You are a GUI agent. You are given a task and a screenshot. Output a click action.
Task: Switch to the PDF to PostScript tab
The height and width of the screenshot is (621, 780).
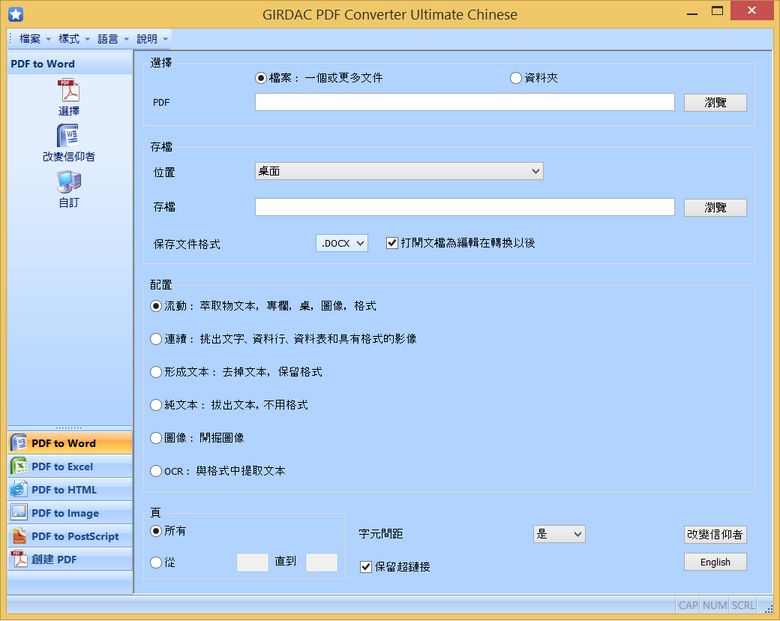click(x=70, y=536)
